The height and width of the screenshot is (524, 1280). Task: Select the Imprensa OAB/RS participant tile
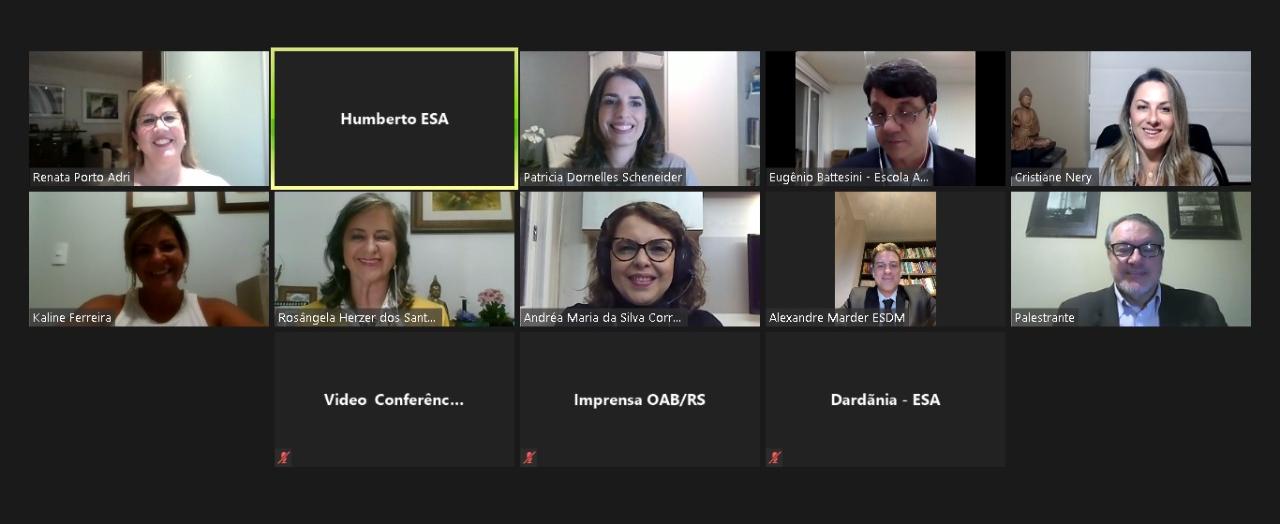click(640, 399)
